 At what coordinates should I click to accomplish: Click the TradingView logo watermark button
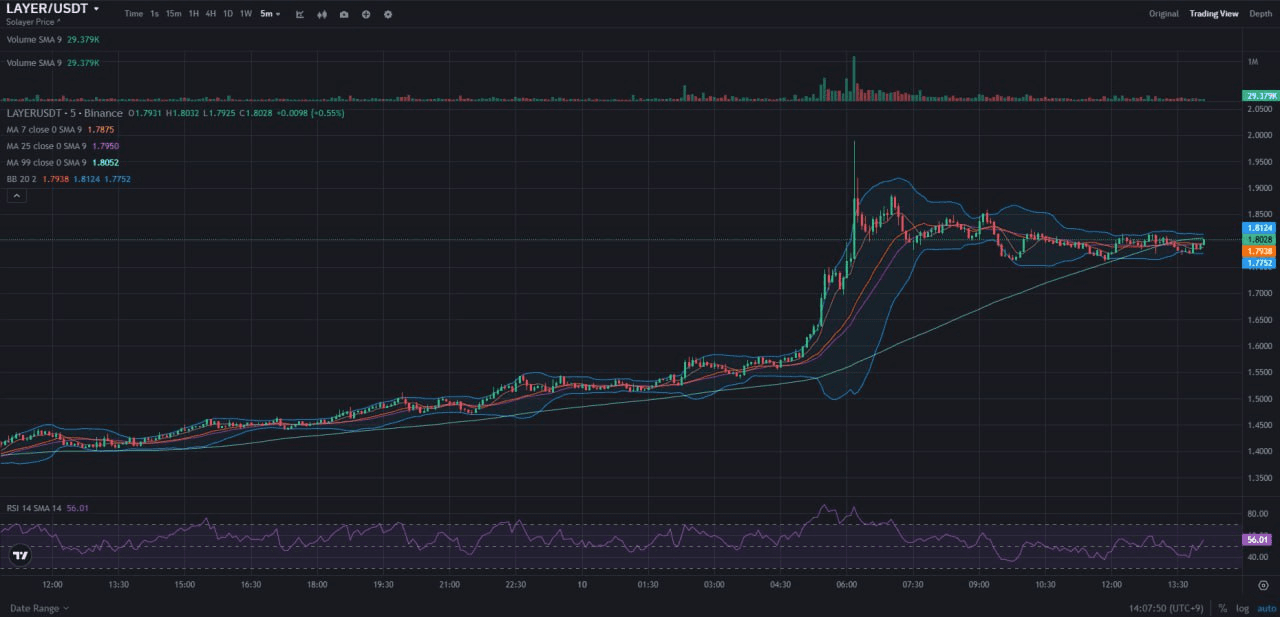tap(19, 555)
